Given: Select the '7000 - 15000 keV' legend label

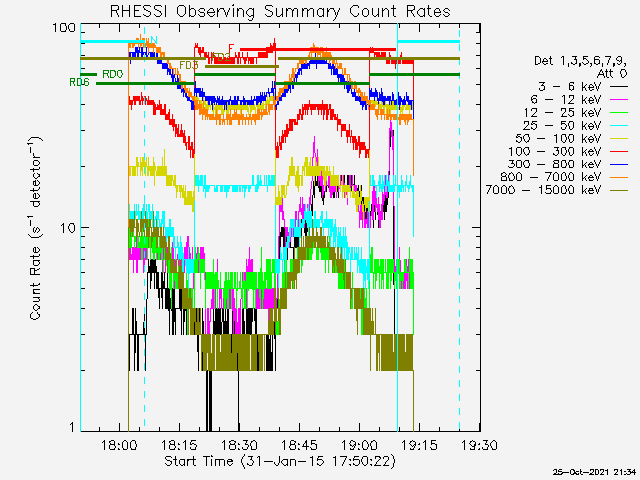Looking at the screenshot, I should pos(544,190).
